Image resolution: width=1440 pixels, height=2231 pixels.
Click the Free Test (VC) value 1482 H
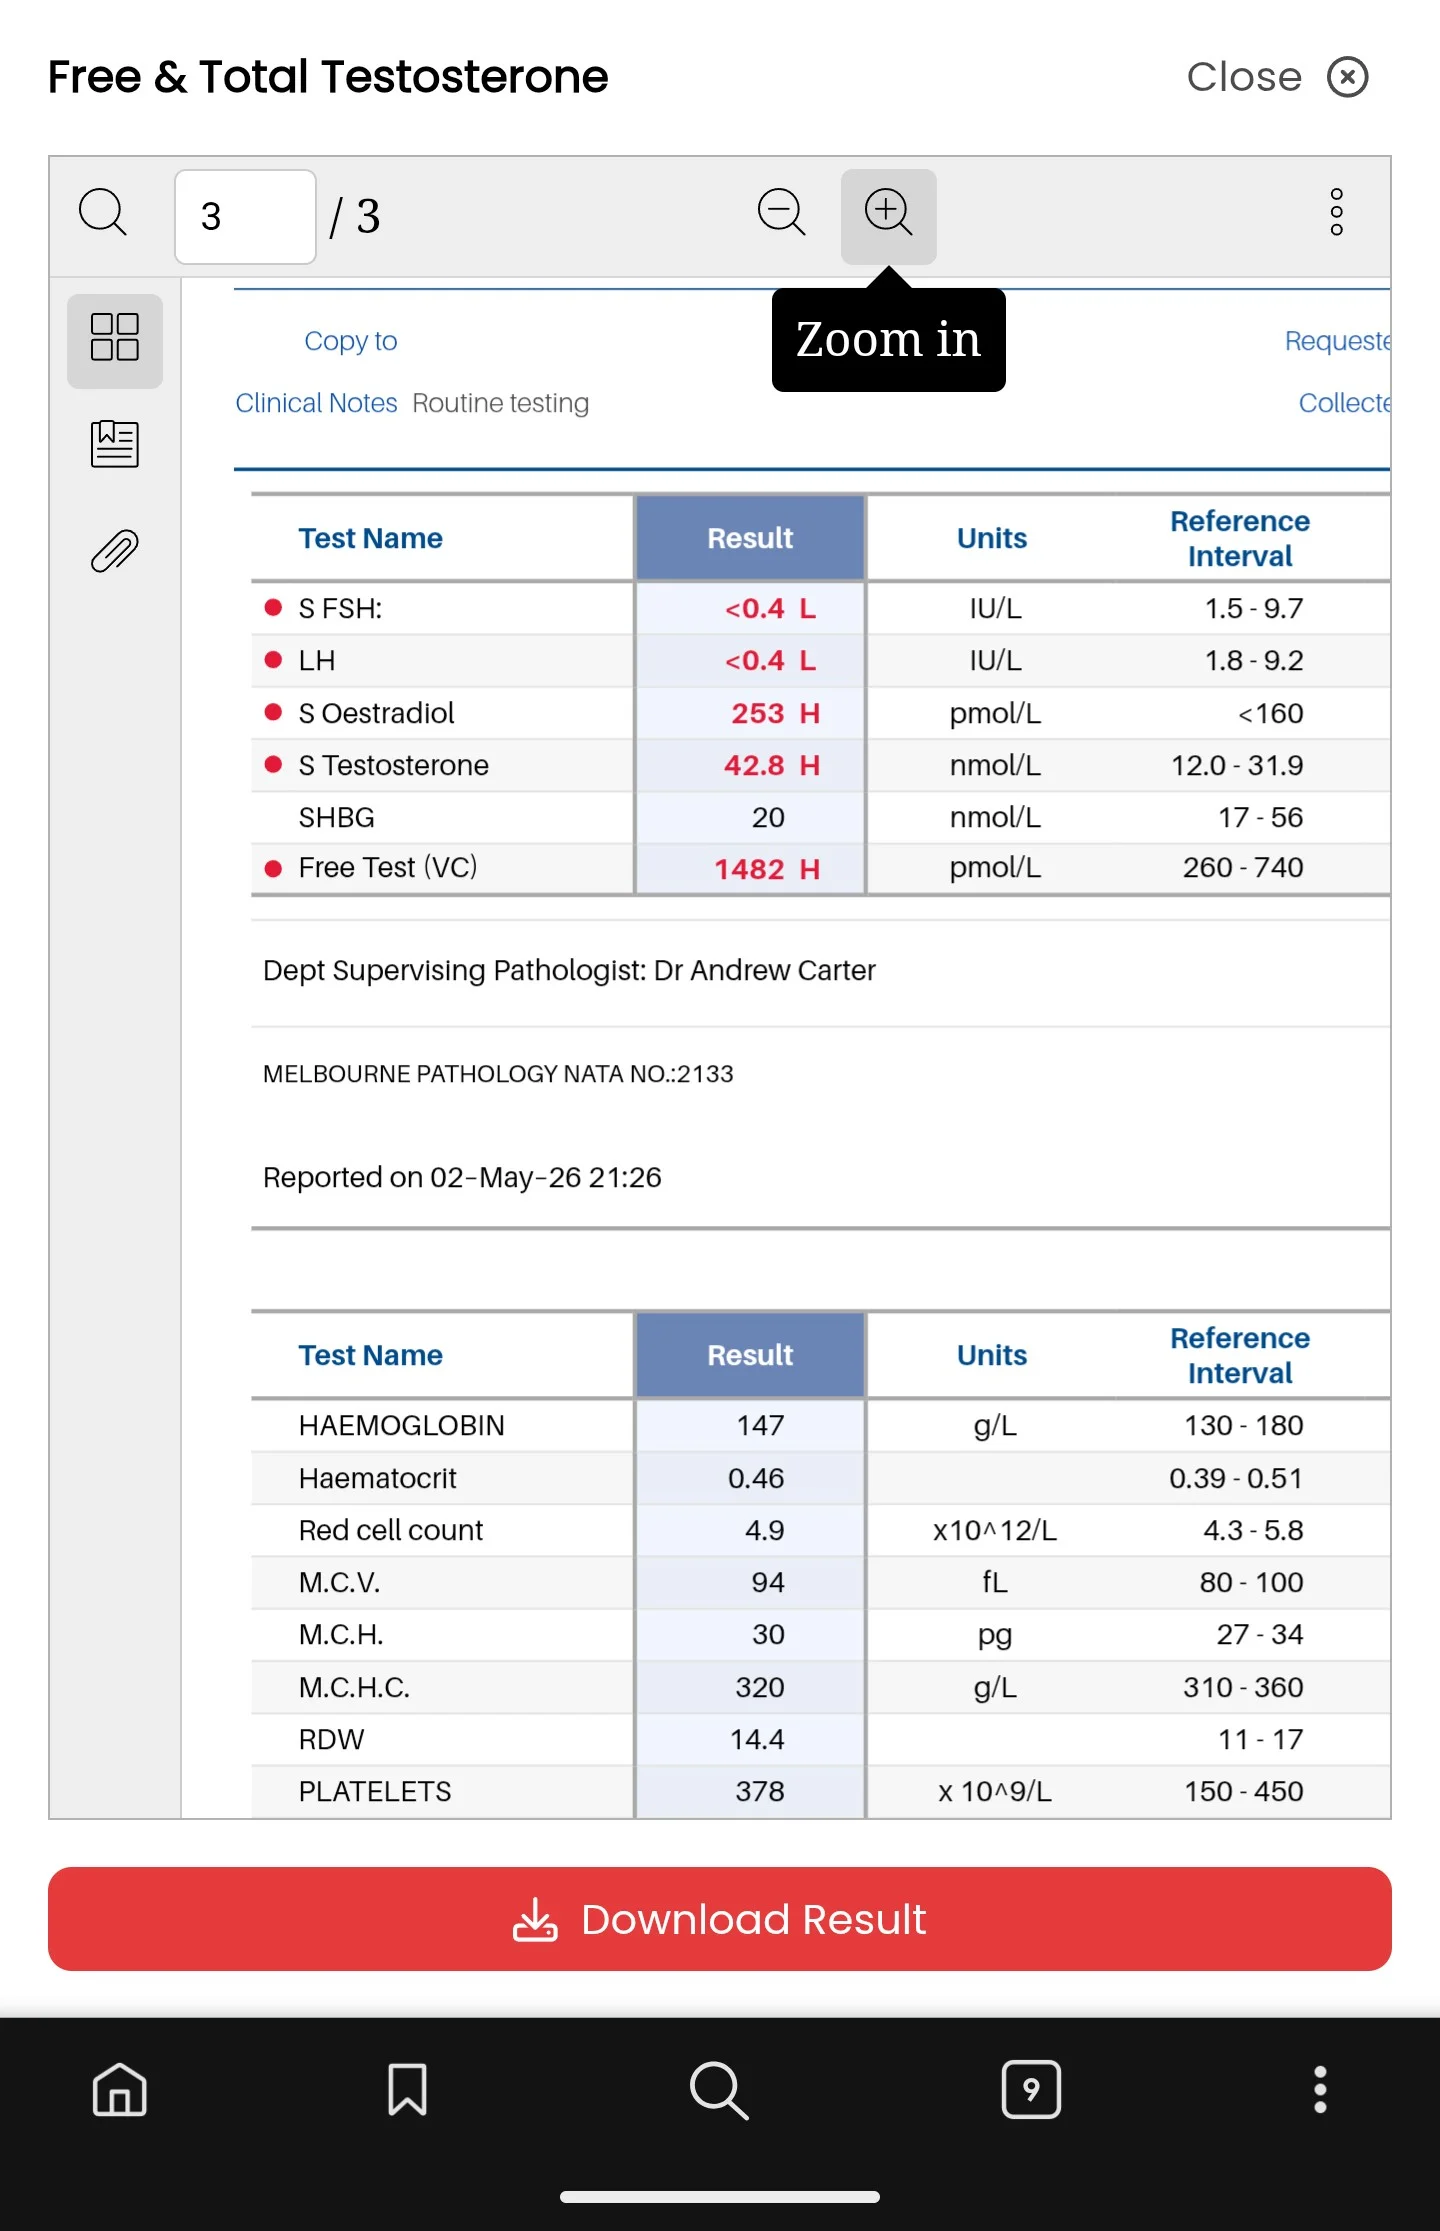coord(767,869)
